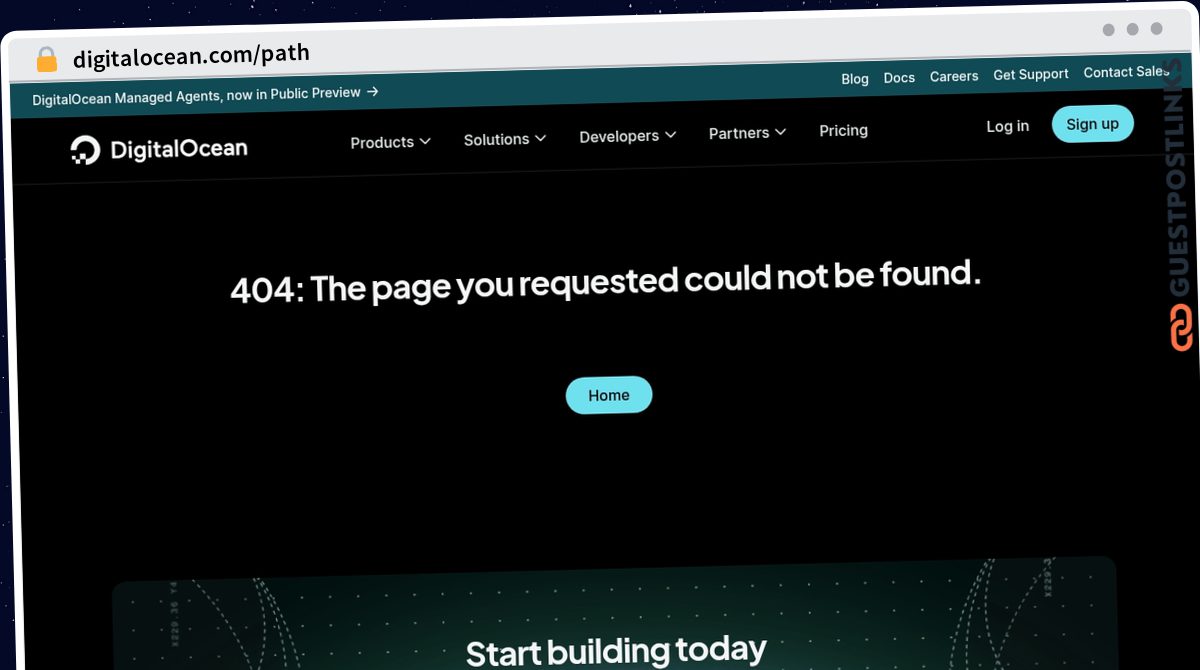Open the Contact Sales link
This screenshot has width=1200, height=670.
pos(1126,72)
